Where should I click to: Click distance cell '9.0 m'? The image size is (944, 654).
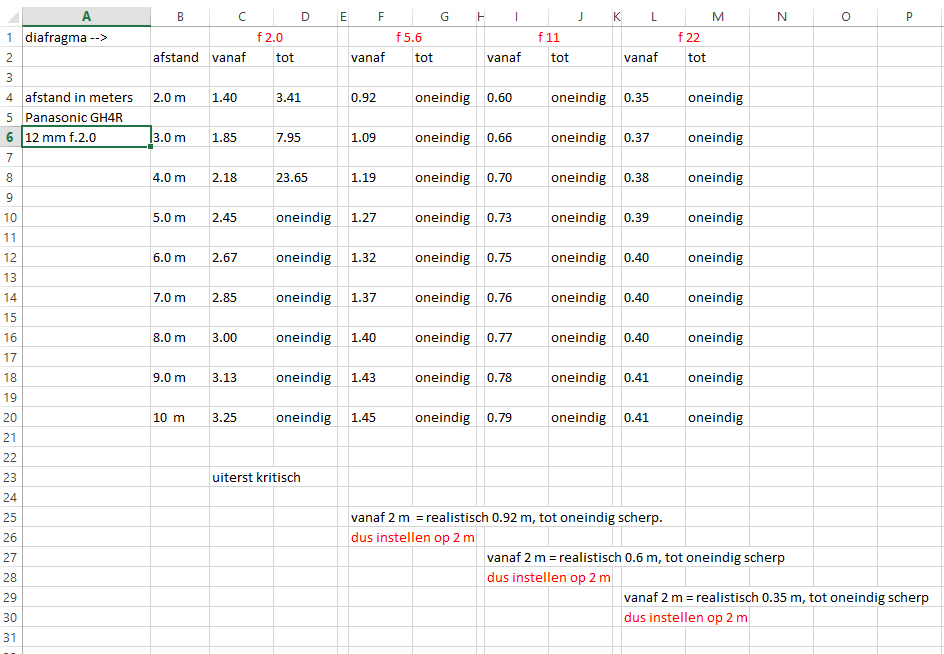point(180,378)
